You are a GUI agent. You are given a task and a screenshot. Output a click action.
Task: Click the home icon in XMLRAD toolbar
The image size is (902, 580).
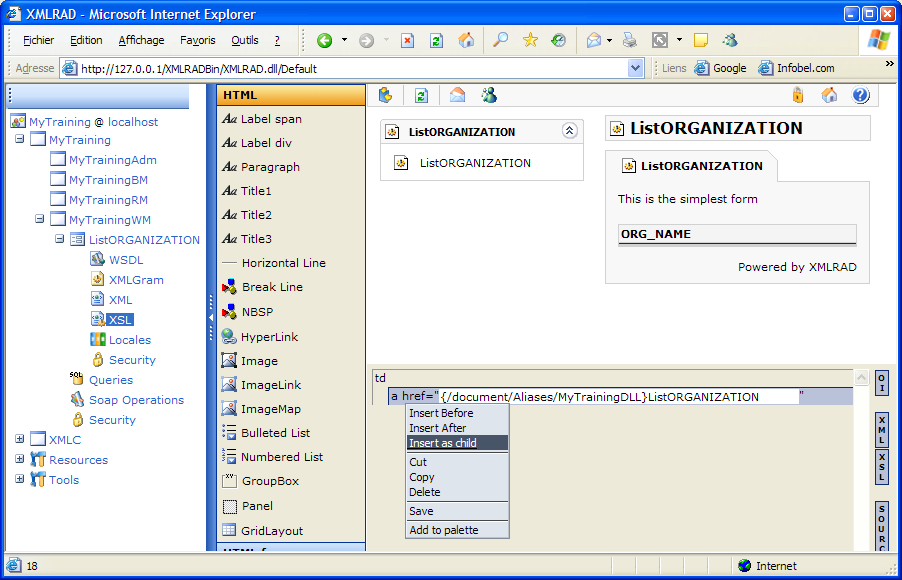pyautogui.click(x=829, y=95)
